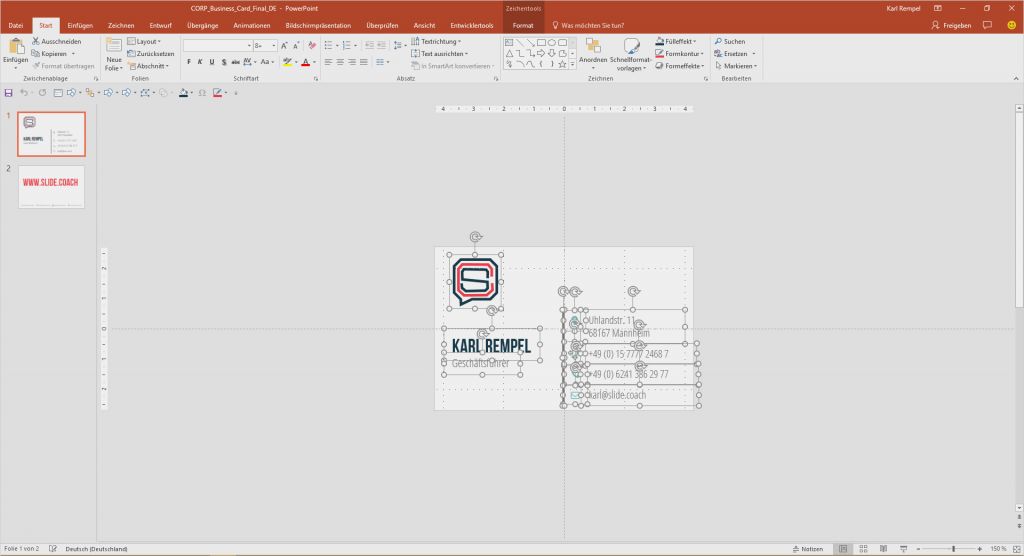Toggle the Notizen notes pane
Viewport: 1024px width, 556px height.
click(808, 549)
